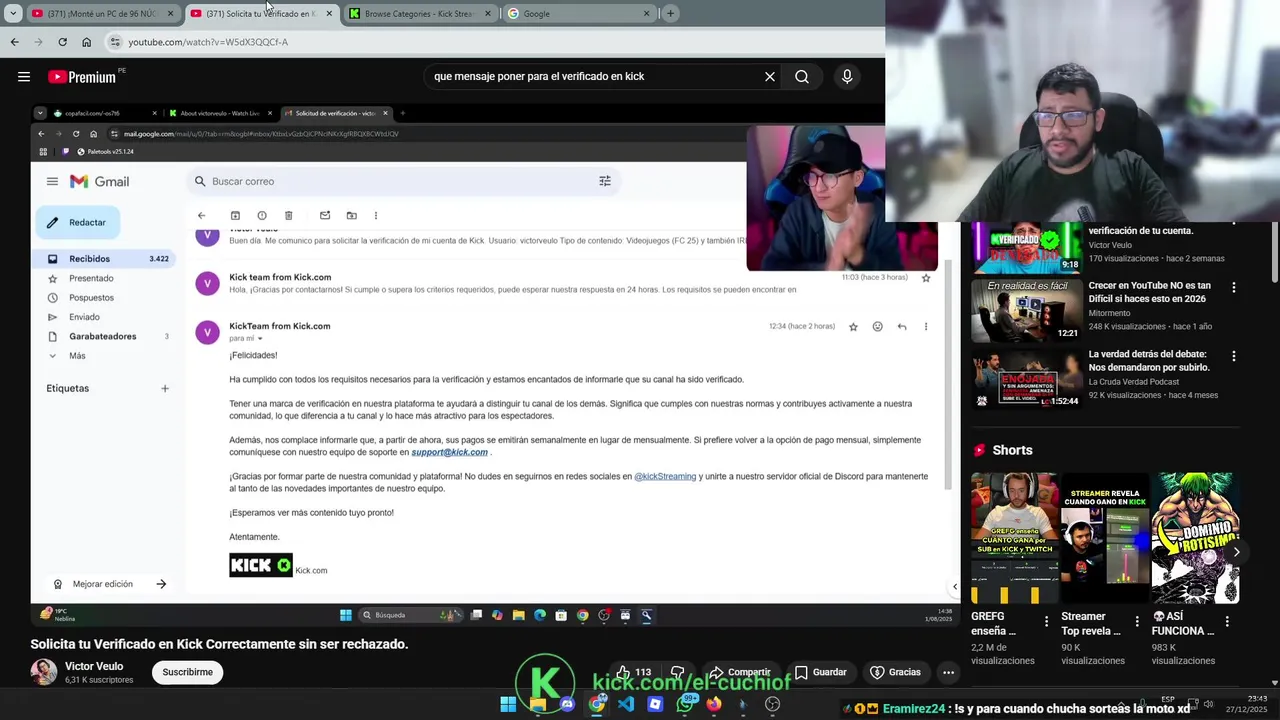Move the Gmail conversation to a folder

(x=351, y=215)
